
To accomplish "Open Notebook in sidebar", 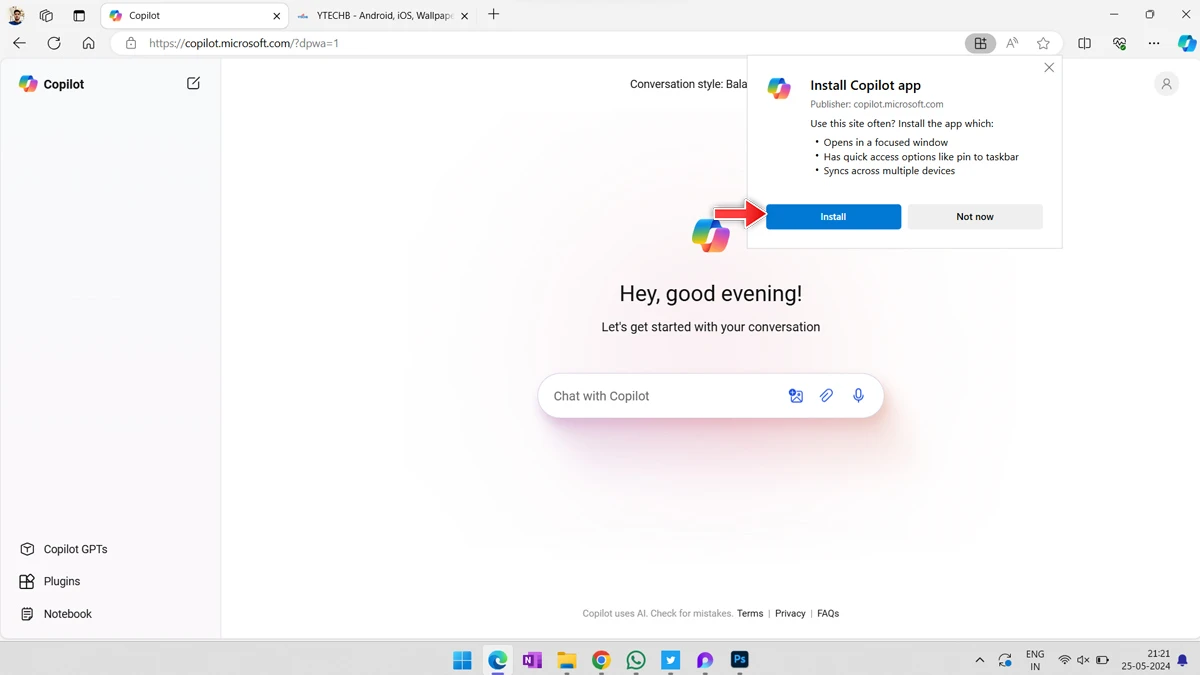I will pos(56,614).
